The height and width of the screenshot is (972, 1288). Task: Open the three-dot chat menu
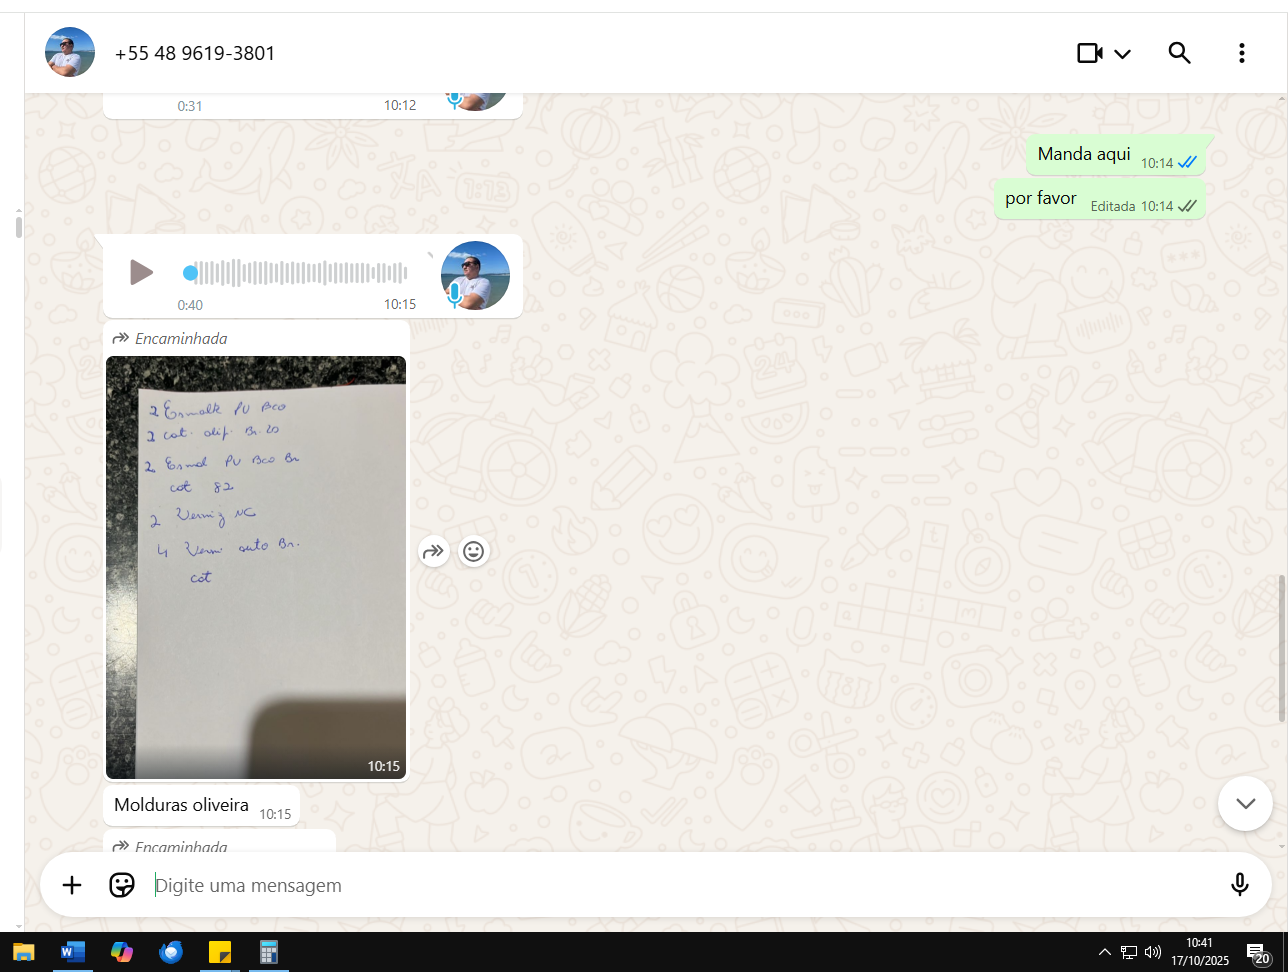coord(1241,53)
